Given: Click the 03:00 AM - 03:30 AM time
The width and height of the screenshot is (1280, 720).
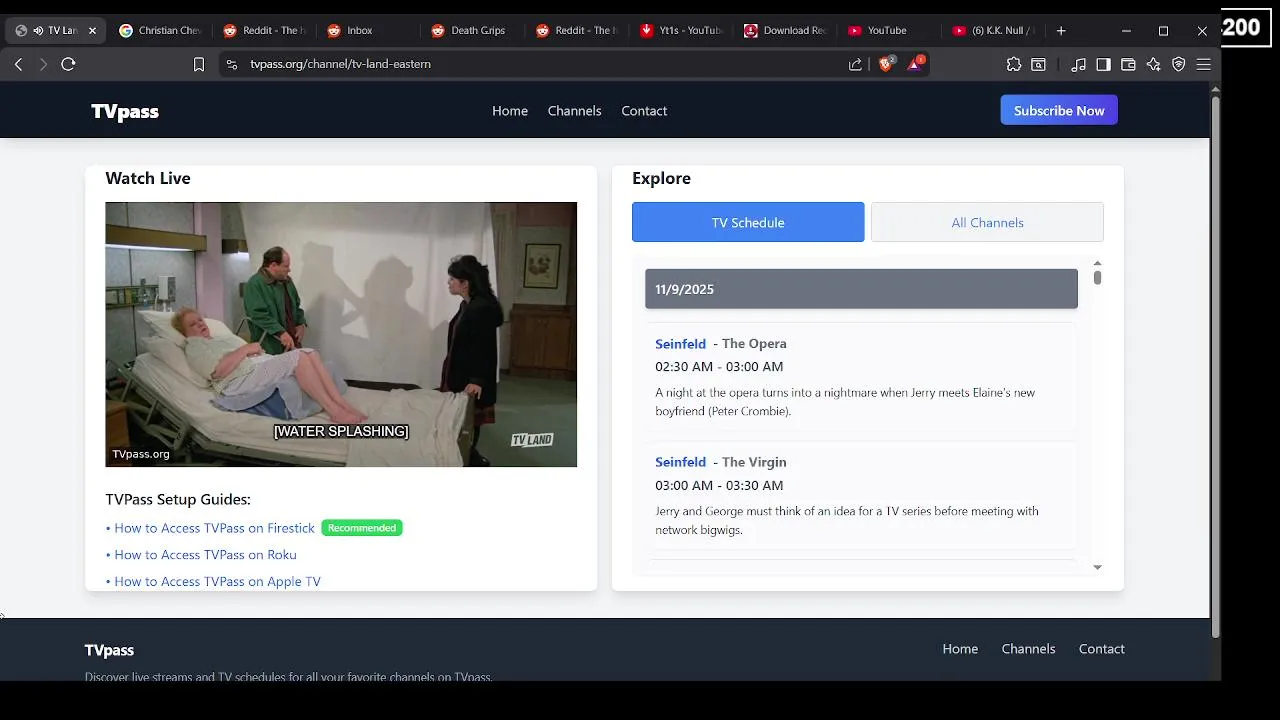Looking at the screenshot, I should tap(719, 485).
